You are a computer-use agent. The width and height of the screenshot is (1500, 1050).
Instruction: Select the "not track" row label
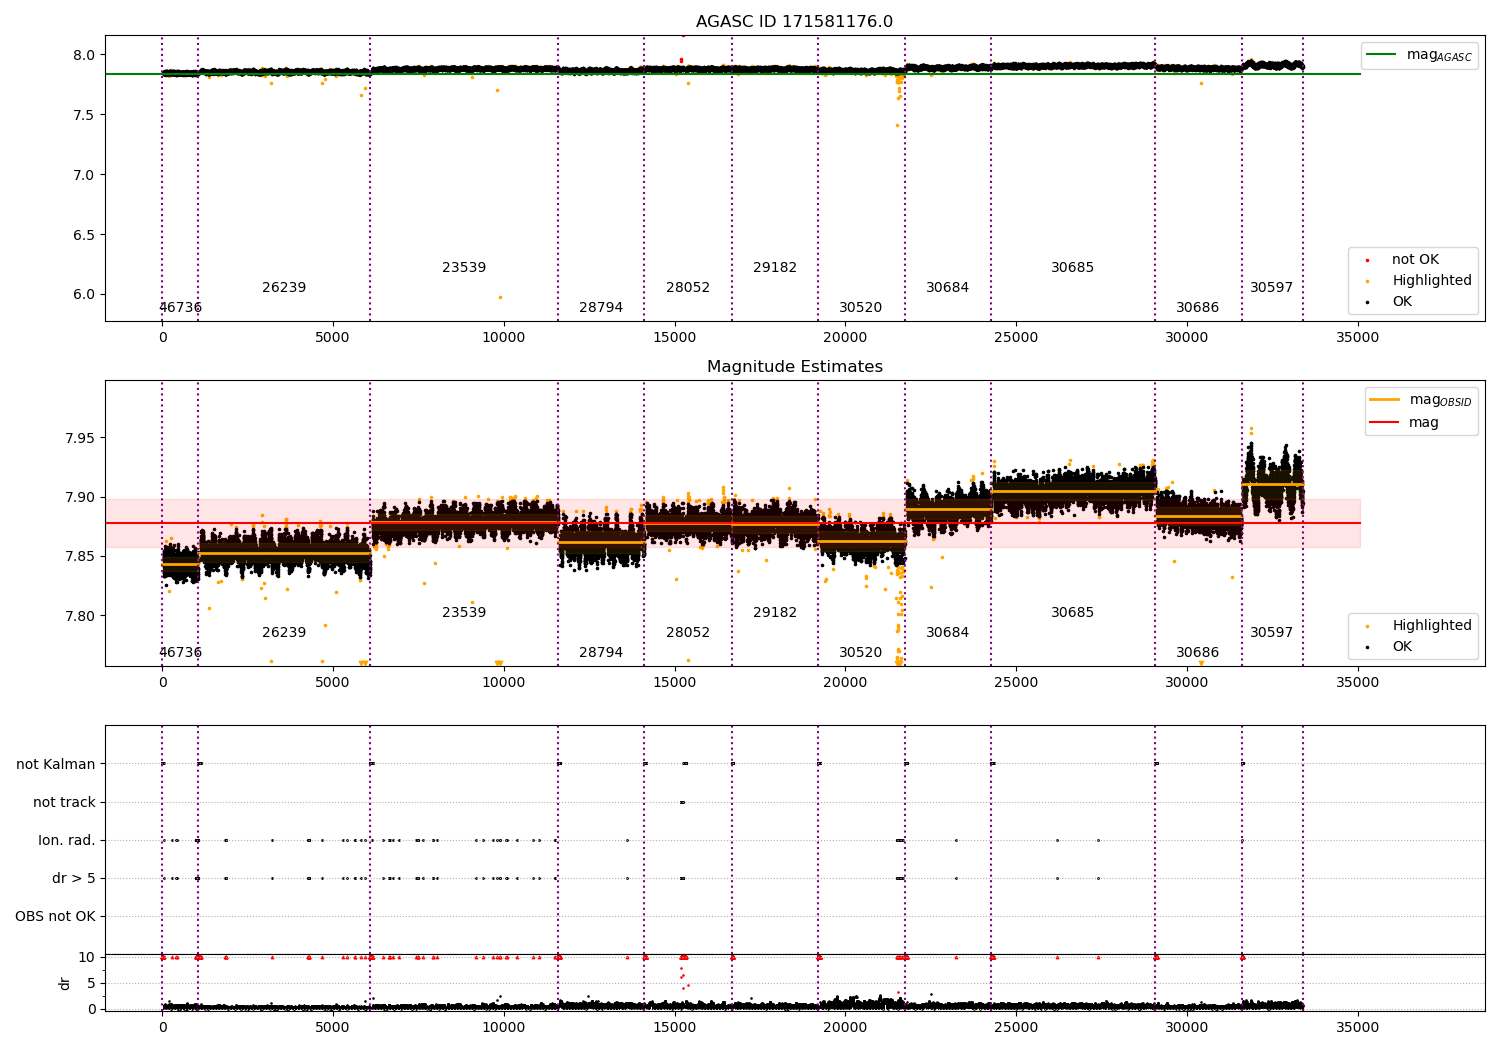click(x=64, y=803)
